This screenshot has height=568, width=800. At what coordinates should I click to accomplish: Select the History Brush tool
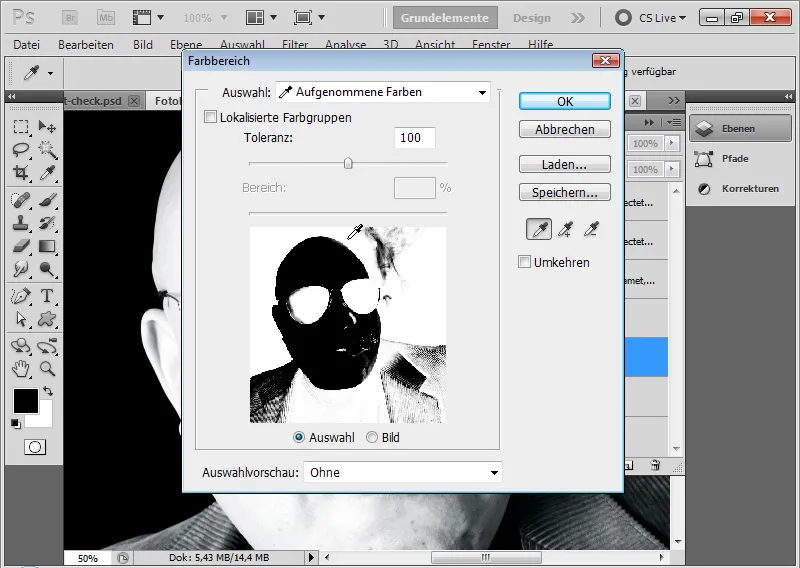pyautogui.click(x=47, y=223)
